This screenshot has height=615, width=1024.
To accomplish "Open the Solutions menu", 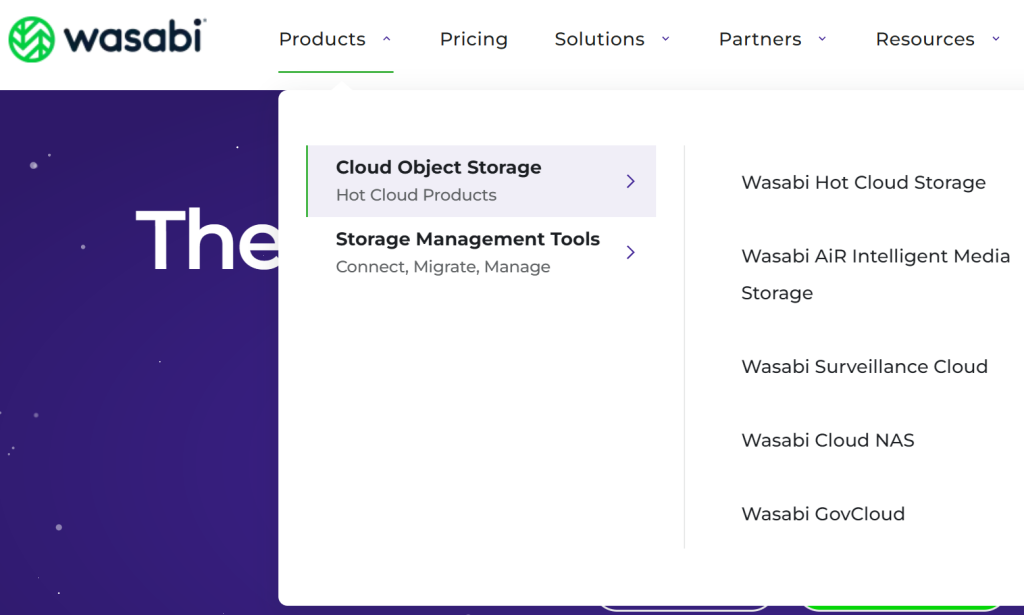I will [600, 39].
